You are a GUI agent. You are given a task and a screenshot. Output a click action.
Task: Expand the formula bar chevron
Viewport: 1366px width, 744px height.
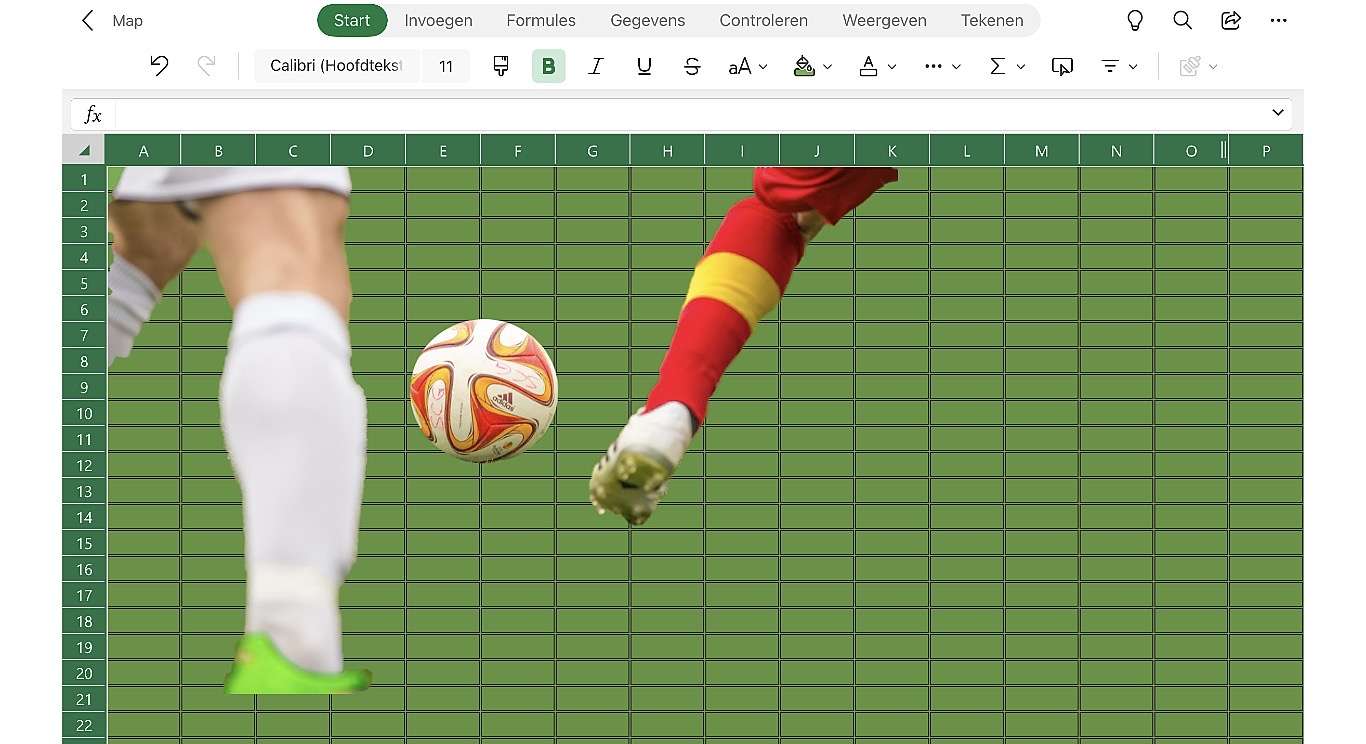coord(1277,113)
